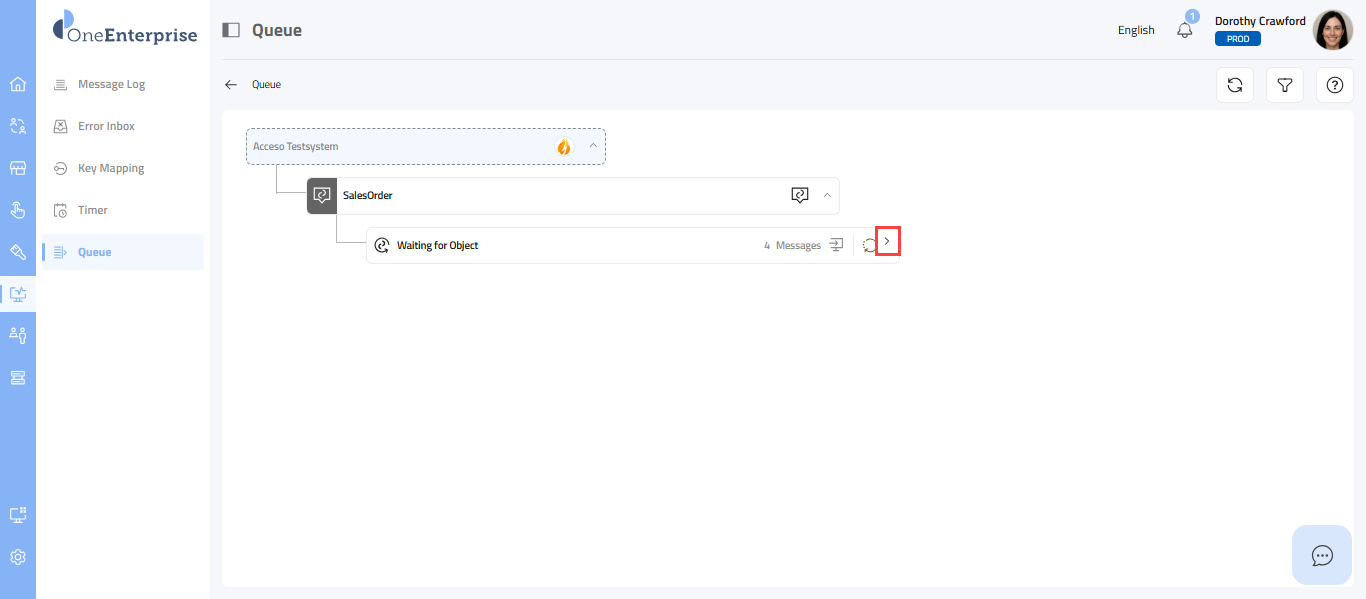Click the back arrow beside Queue breadcrumb
Screen dimensions: 1366x599
pos(231,85)
